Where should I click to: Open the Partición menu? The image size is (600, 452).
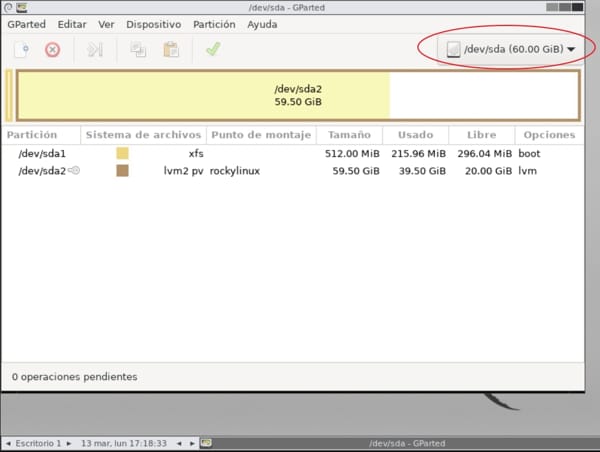coord(214,24)
